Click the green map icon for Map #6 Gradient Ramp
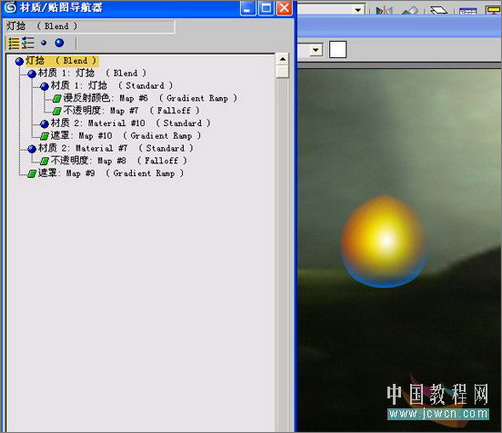Screen dimensions: 502x433 click(57, 99)
